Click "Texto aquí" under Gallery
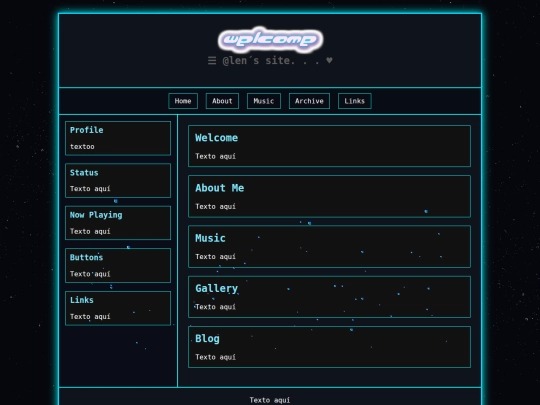 pos(216,307)
